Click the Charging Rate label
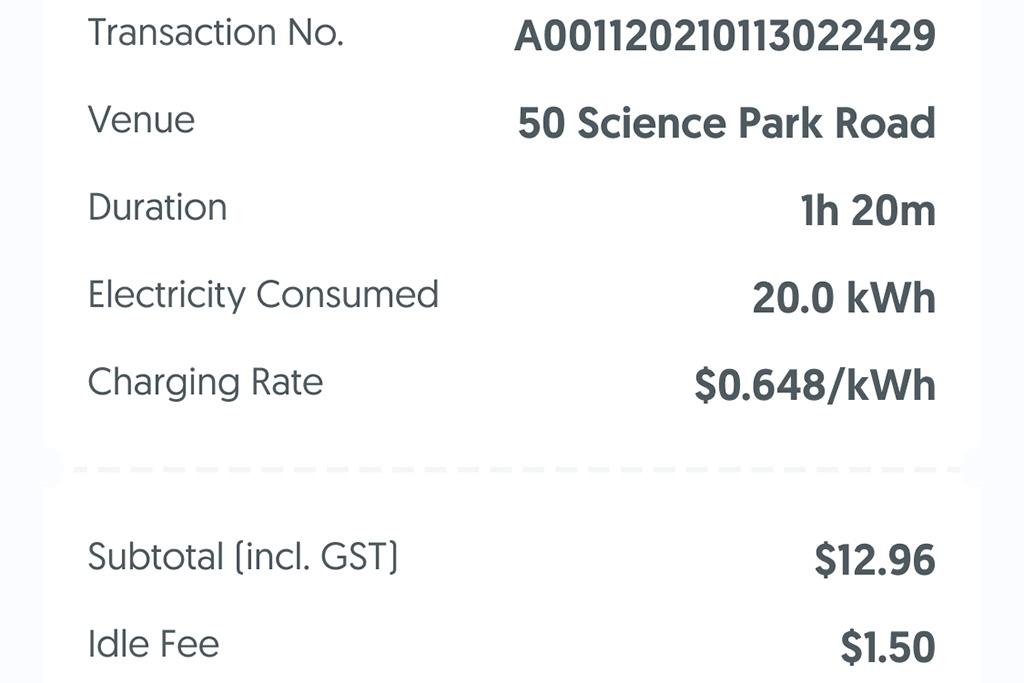Image resolution: width=1024 pixels, height=683 pixels. pos(205,382)
